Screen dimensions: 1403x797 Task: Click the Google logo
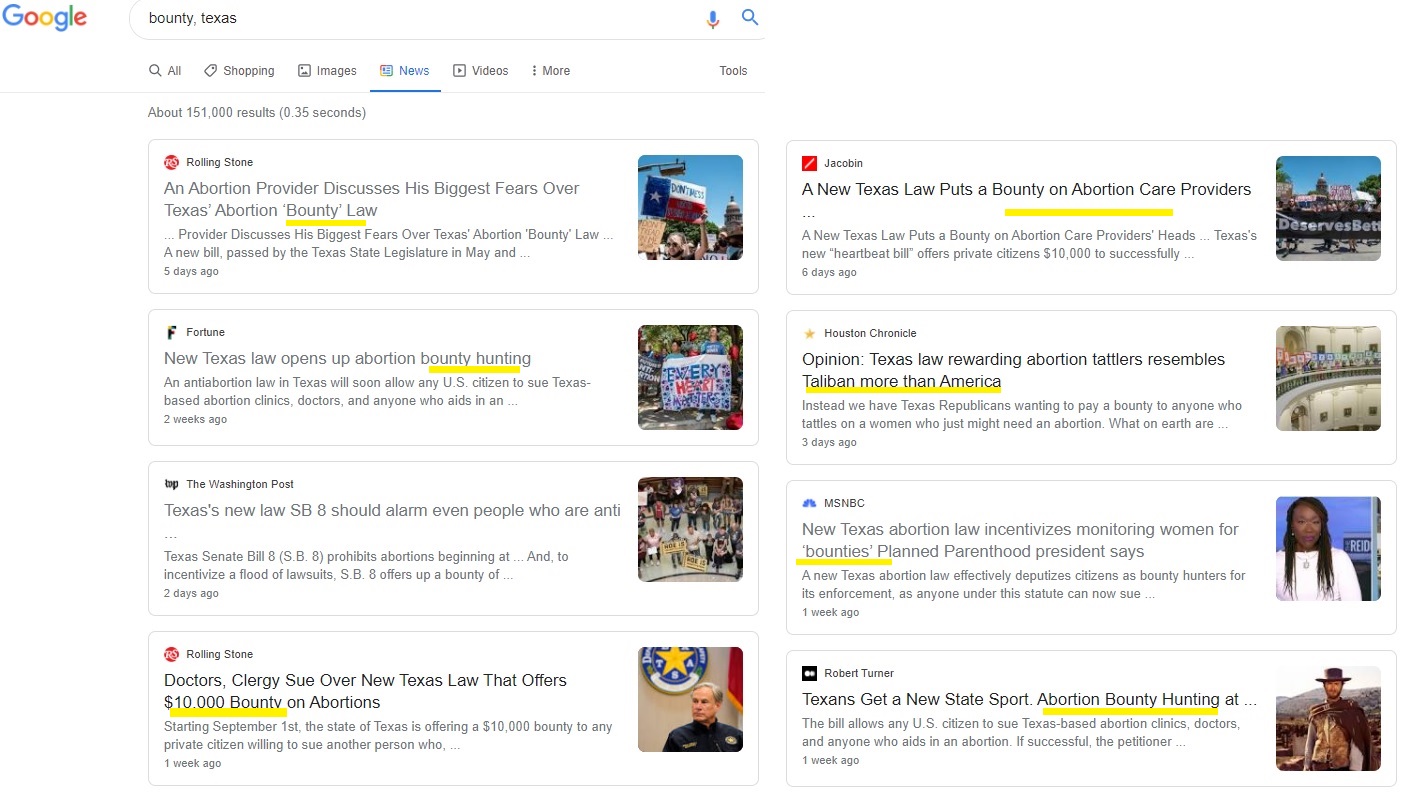[44, 18]
